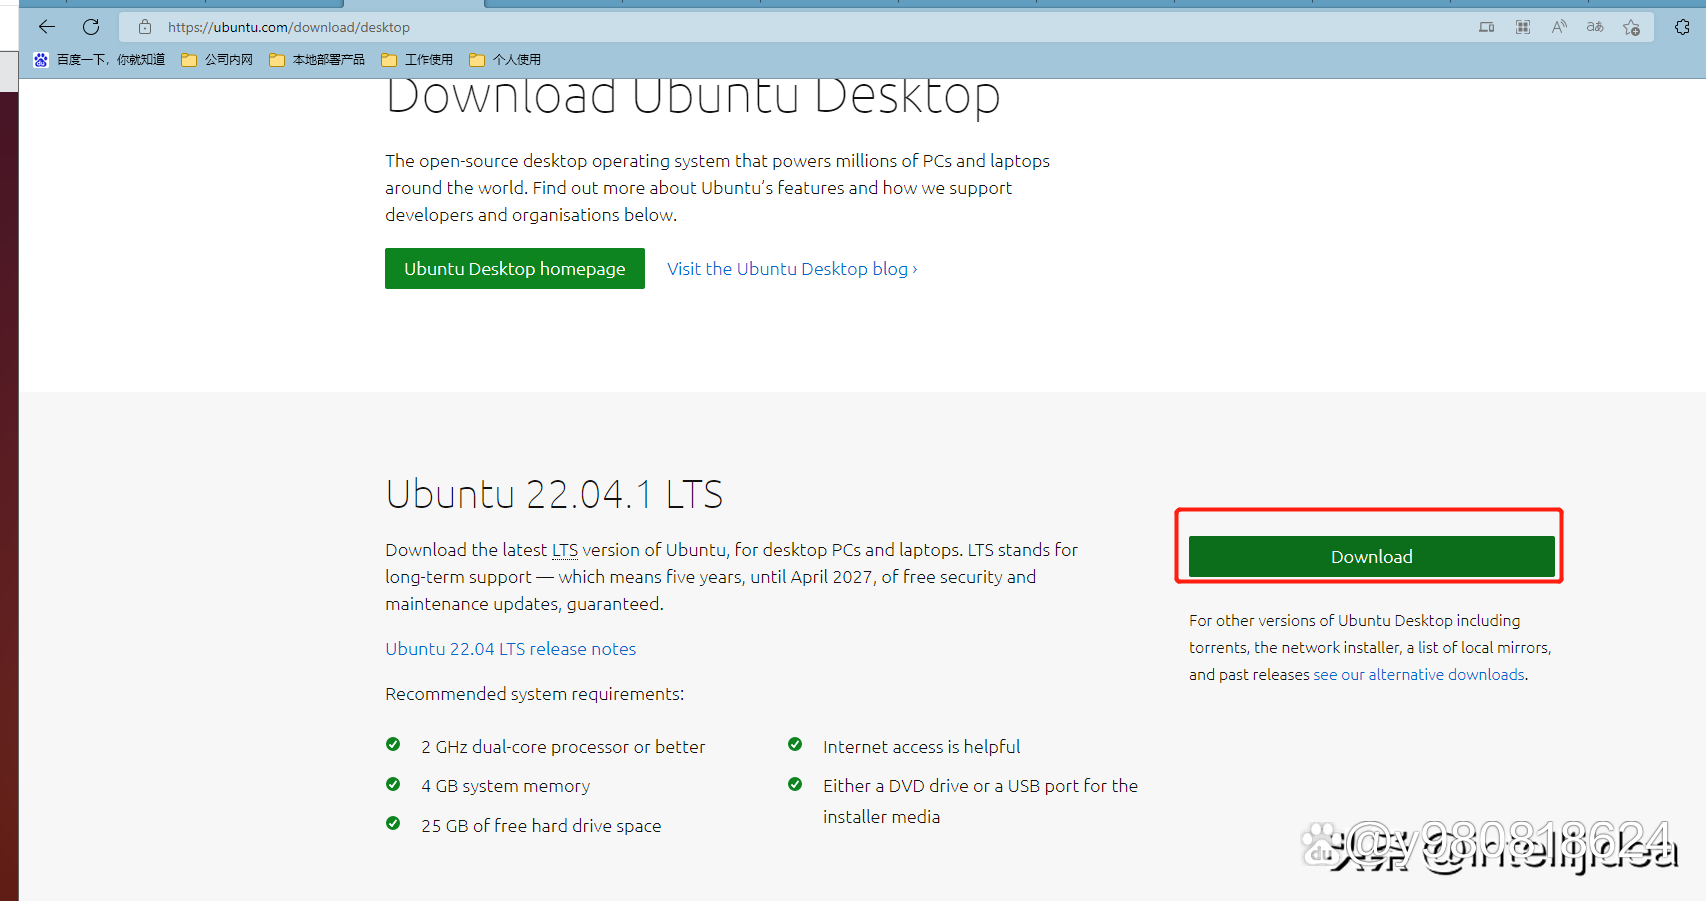Click the text 2 GHz dual-core processor or better
The width and height of the screenshot is (1706, 901).
[x=563, y=747]
